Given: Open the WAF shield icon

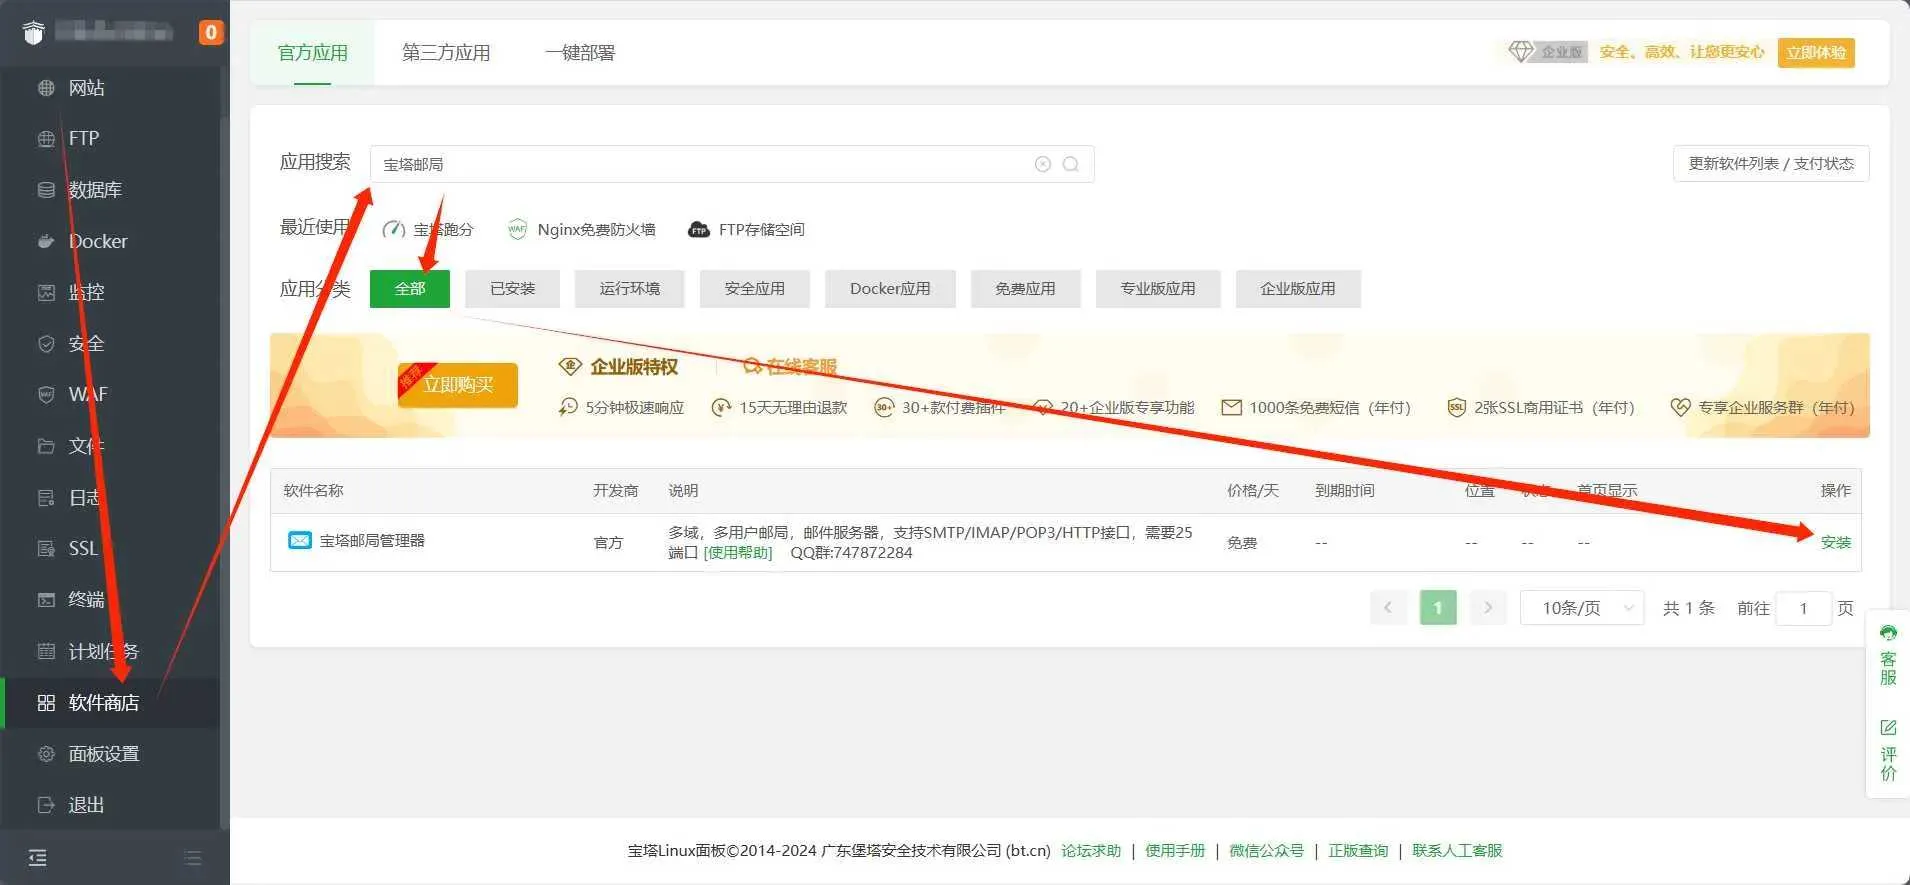Looking at the screenshot, I should (46, 395).
